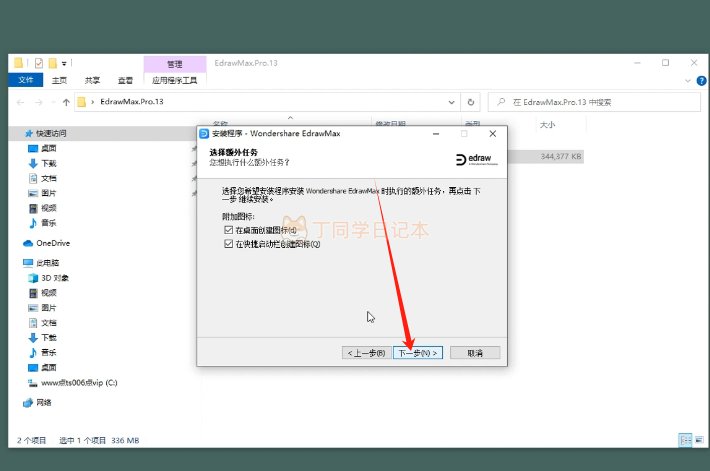The height and width of the screenshot is (471, 710).
Task: Open Explorer help question mark icon
Action: pos(701,81)
